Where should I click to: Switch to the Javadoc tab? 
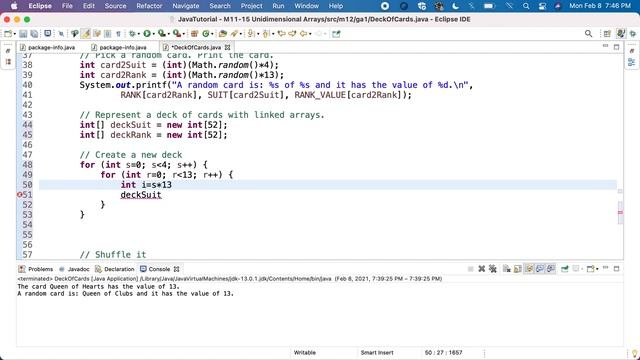point(74,269)
